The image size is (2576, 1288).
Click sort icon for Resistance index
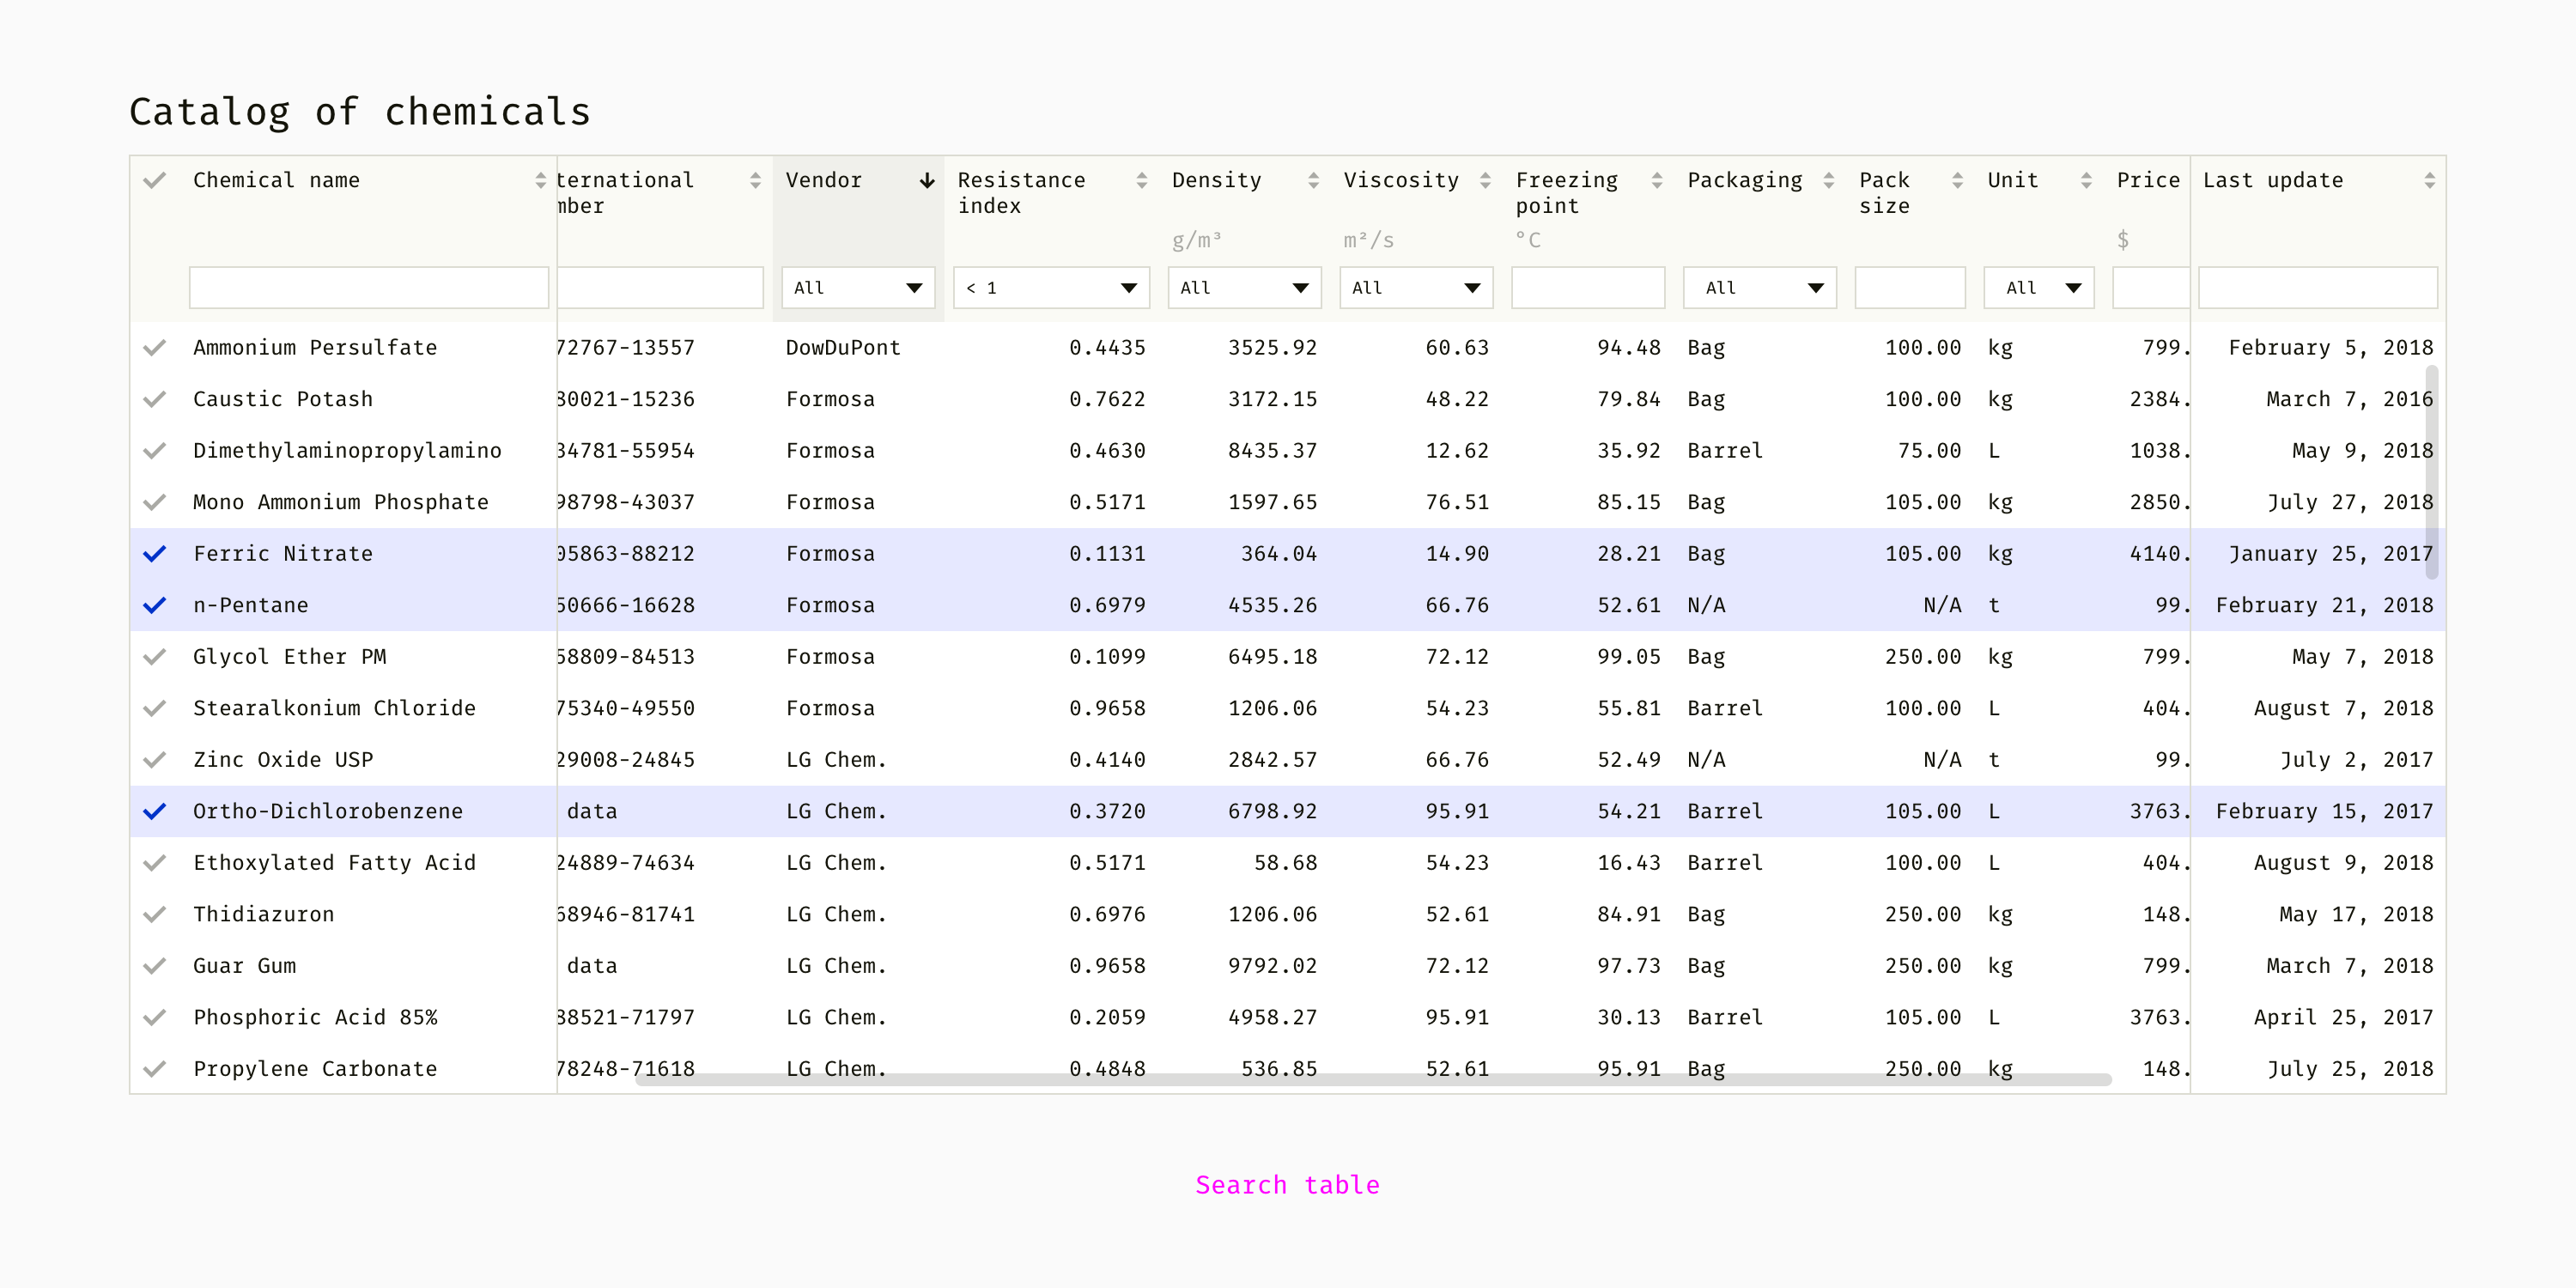[x=1141, y=180]
